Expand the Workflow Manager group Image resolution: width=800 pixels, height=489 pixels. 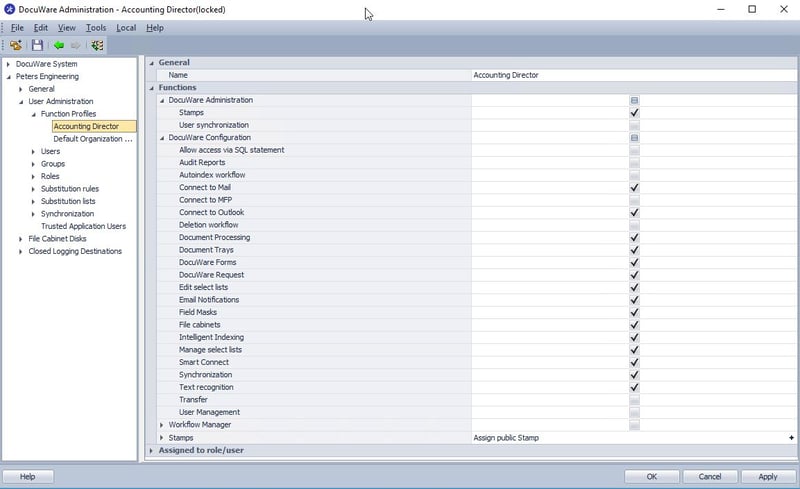click(162, 425)
